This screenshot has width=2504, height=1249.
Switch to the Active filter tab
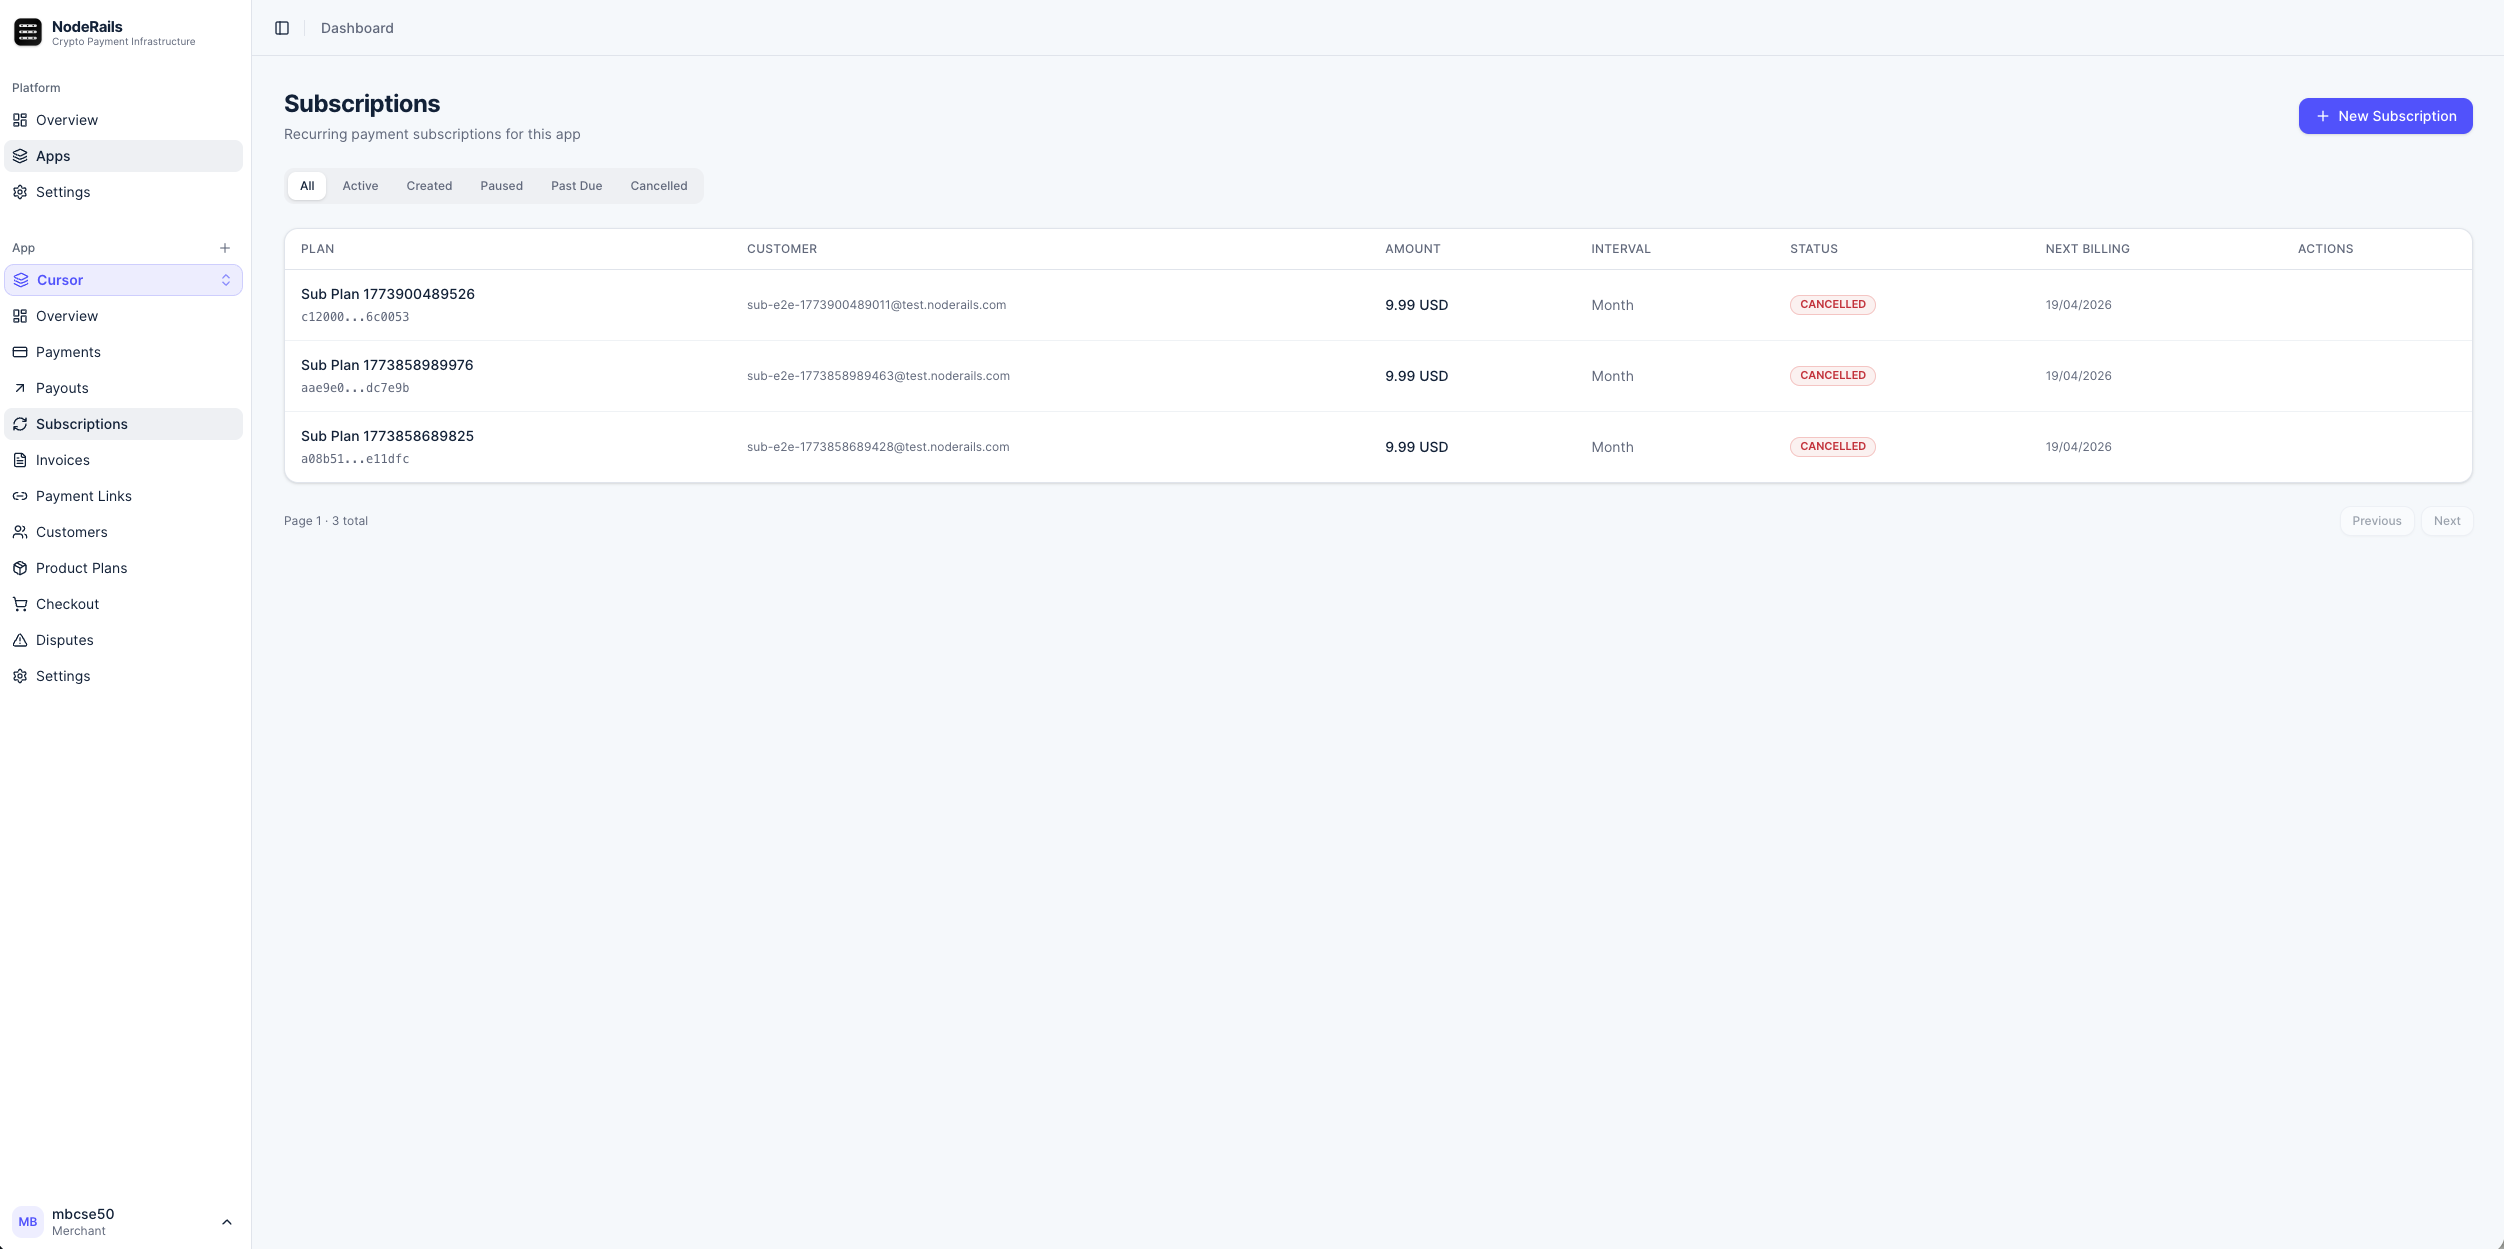(360, 186)
